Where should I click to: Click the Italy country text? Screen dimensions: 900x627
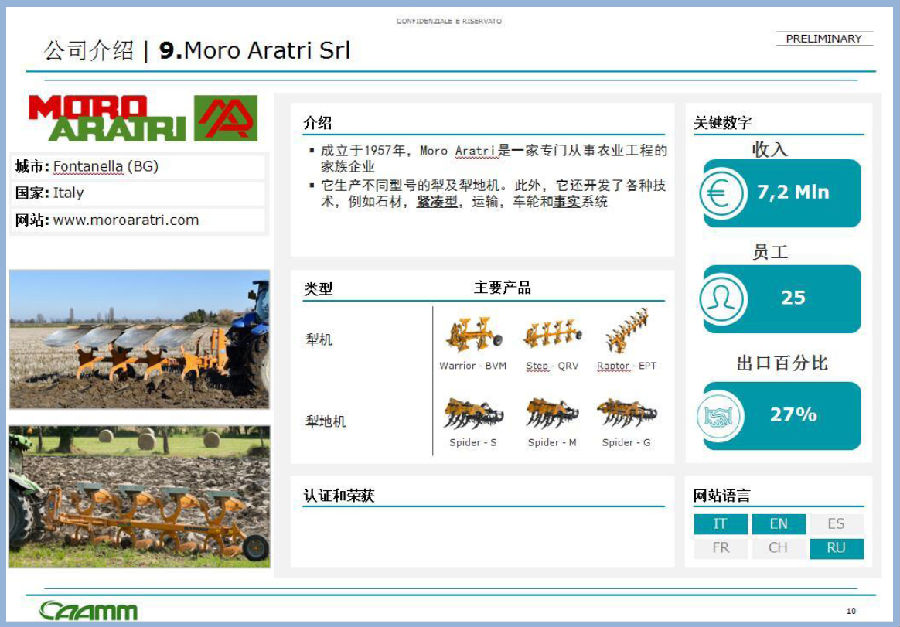(68, 193)
